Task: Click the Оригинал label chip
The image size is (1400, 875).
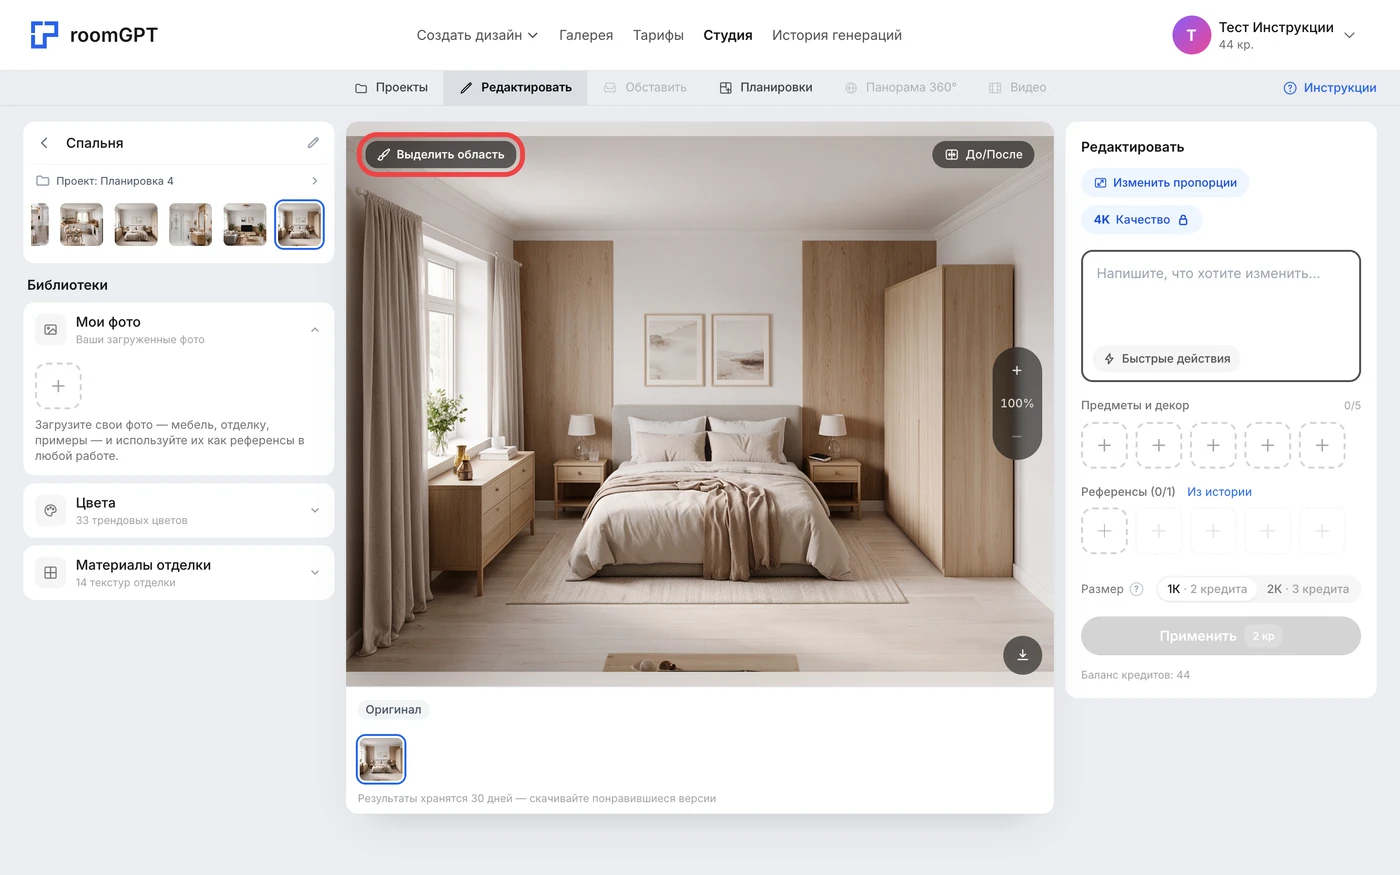Action: [393, 710]
